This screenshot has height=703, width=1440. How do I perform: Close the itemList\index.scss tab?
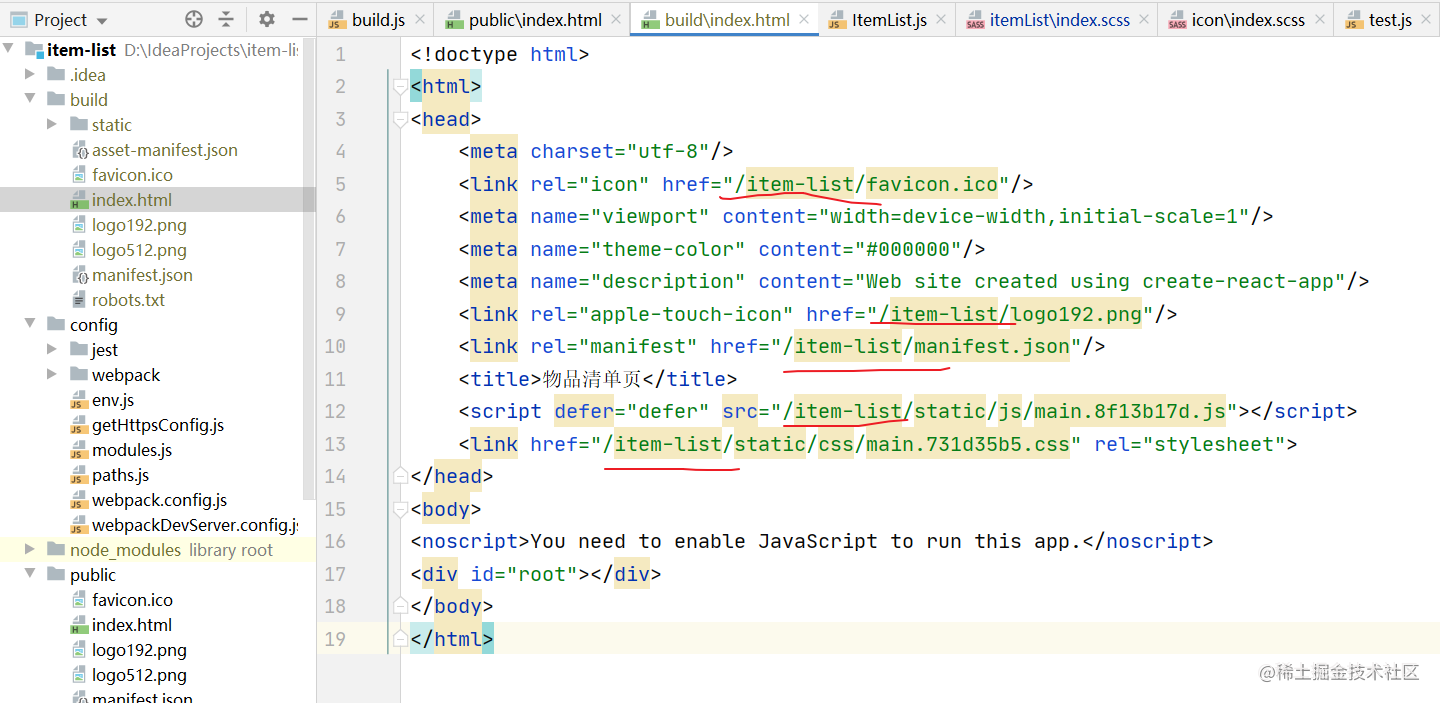point(1143,20)
